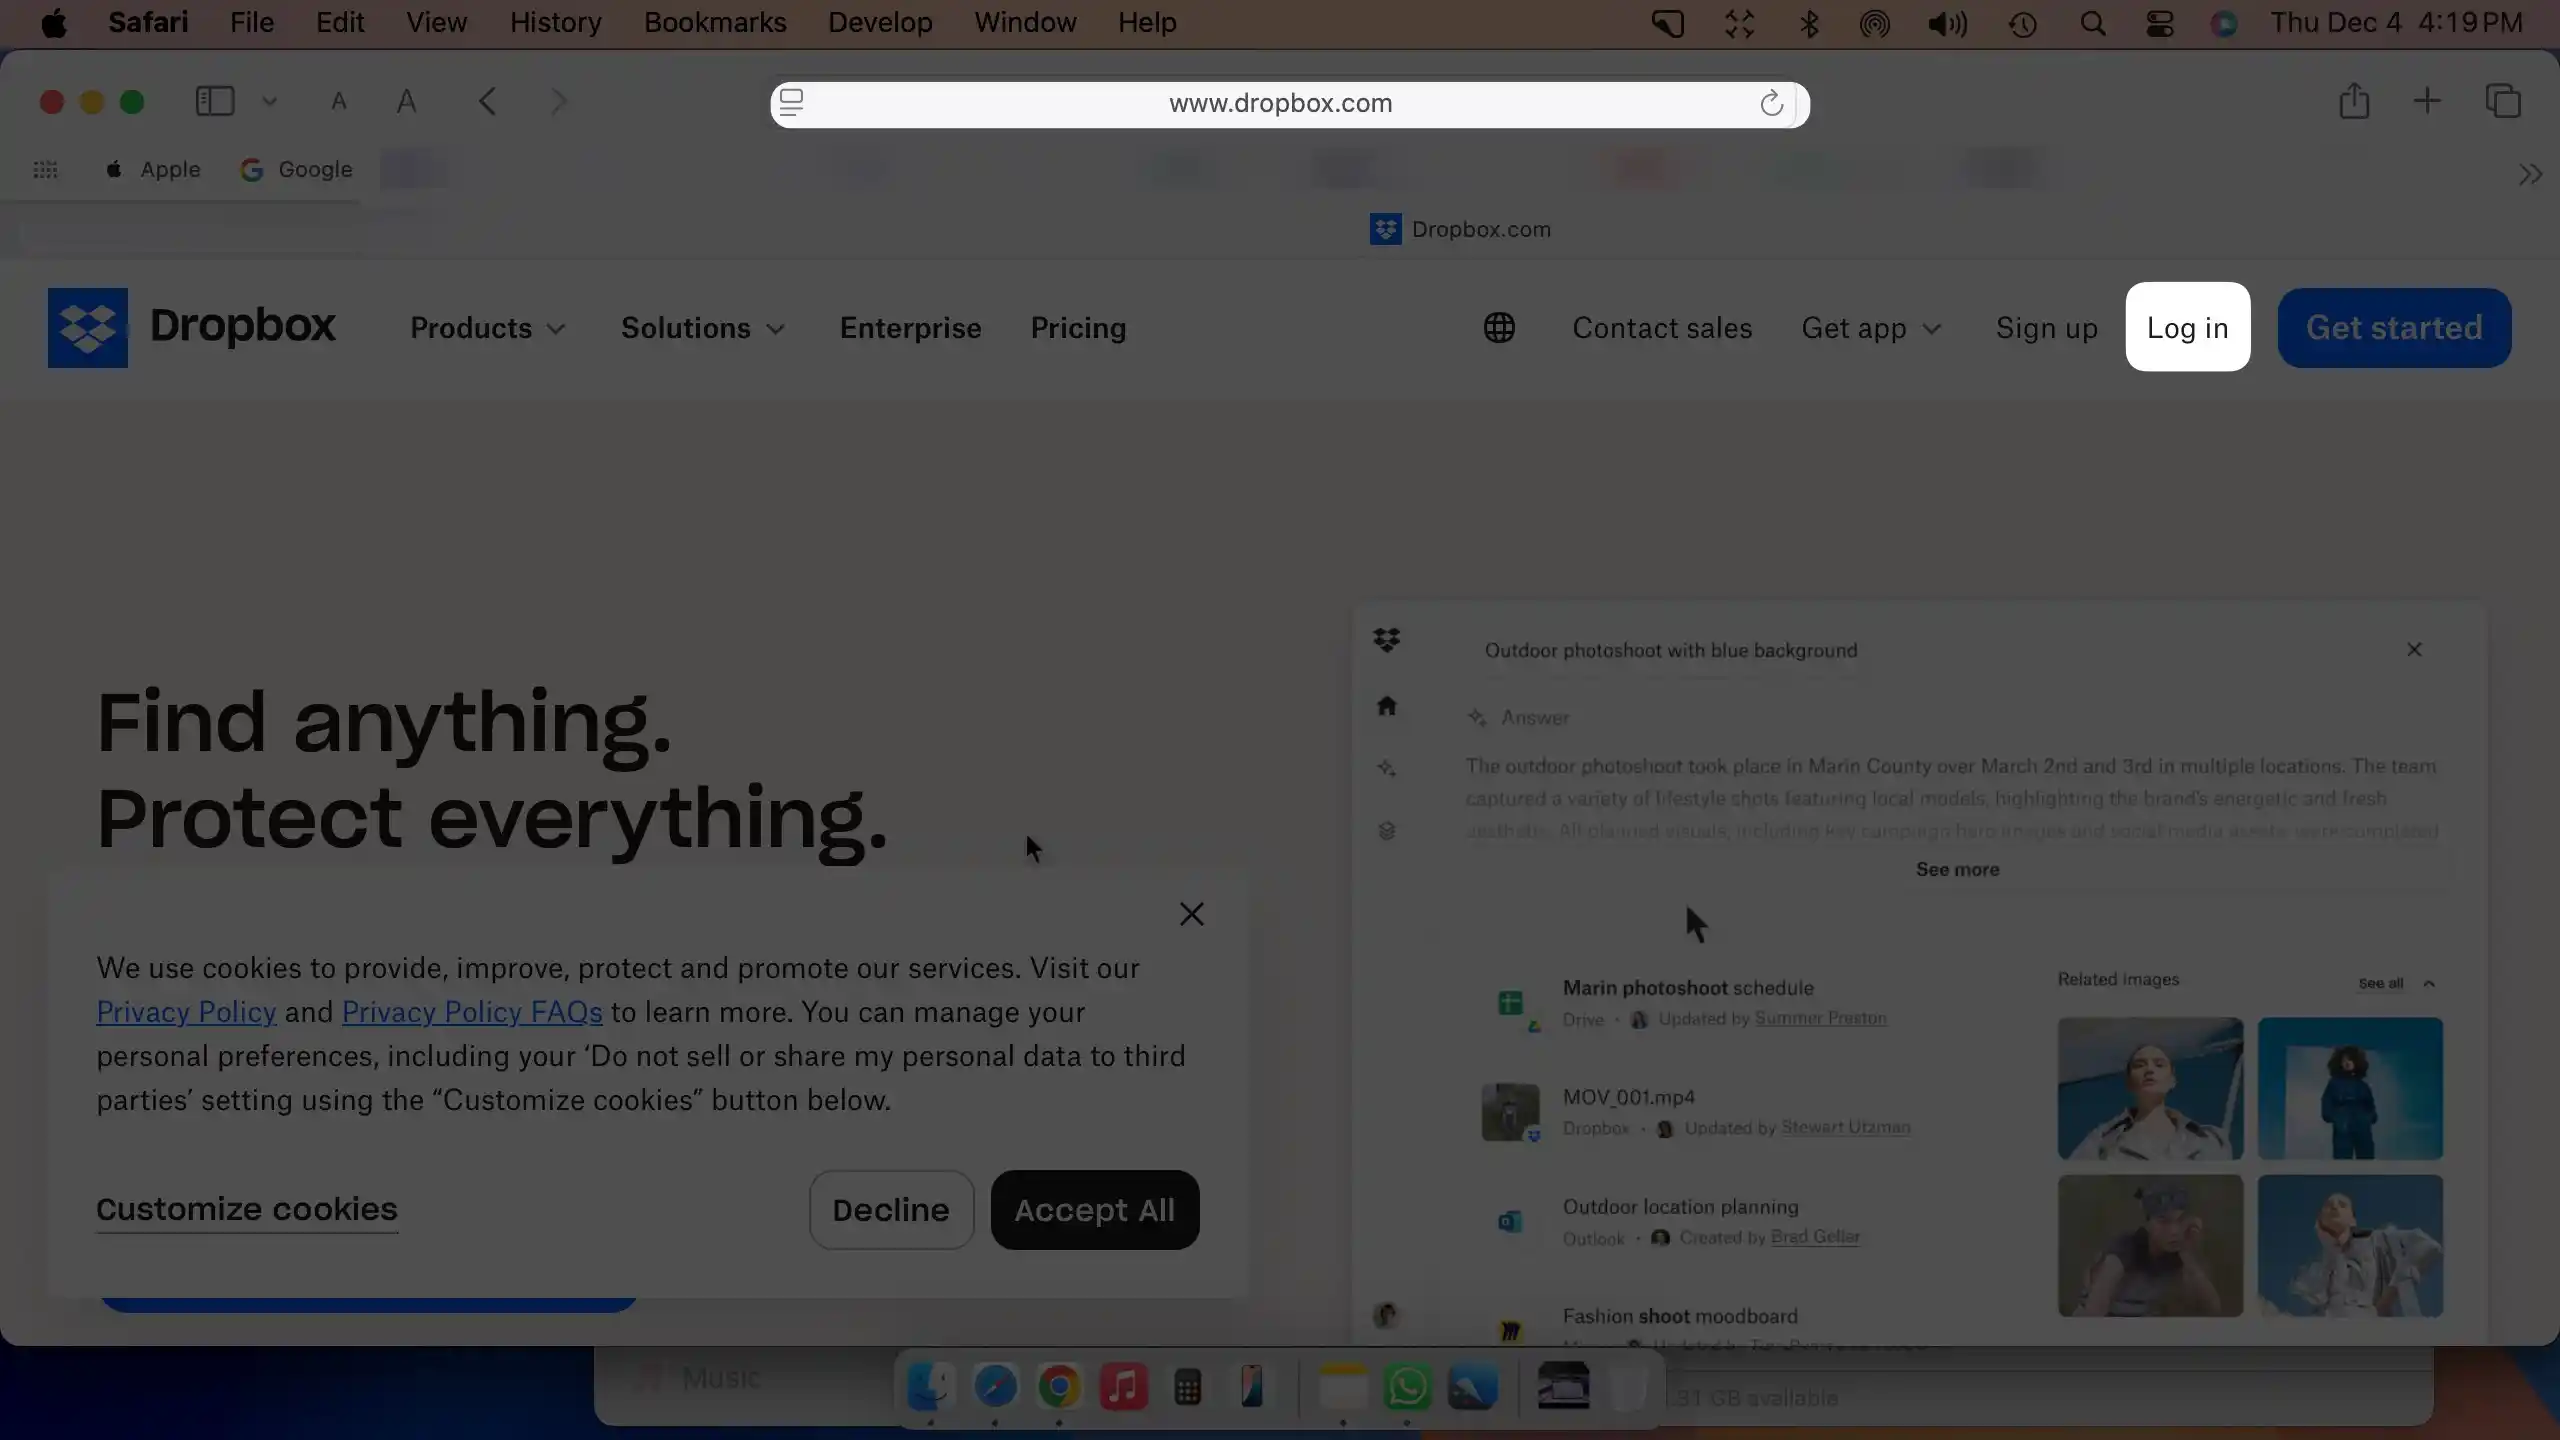
Task: Decline the cookies
Action: (x=890, y=1210)
